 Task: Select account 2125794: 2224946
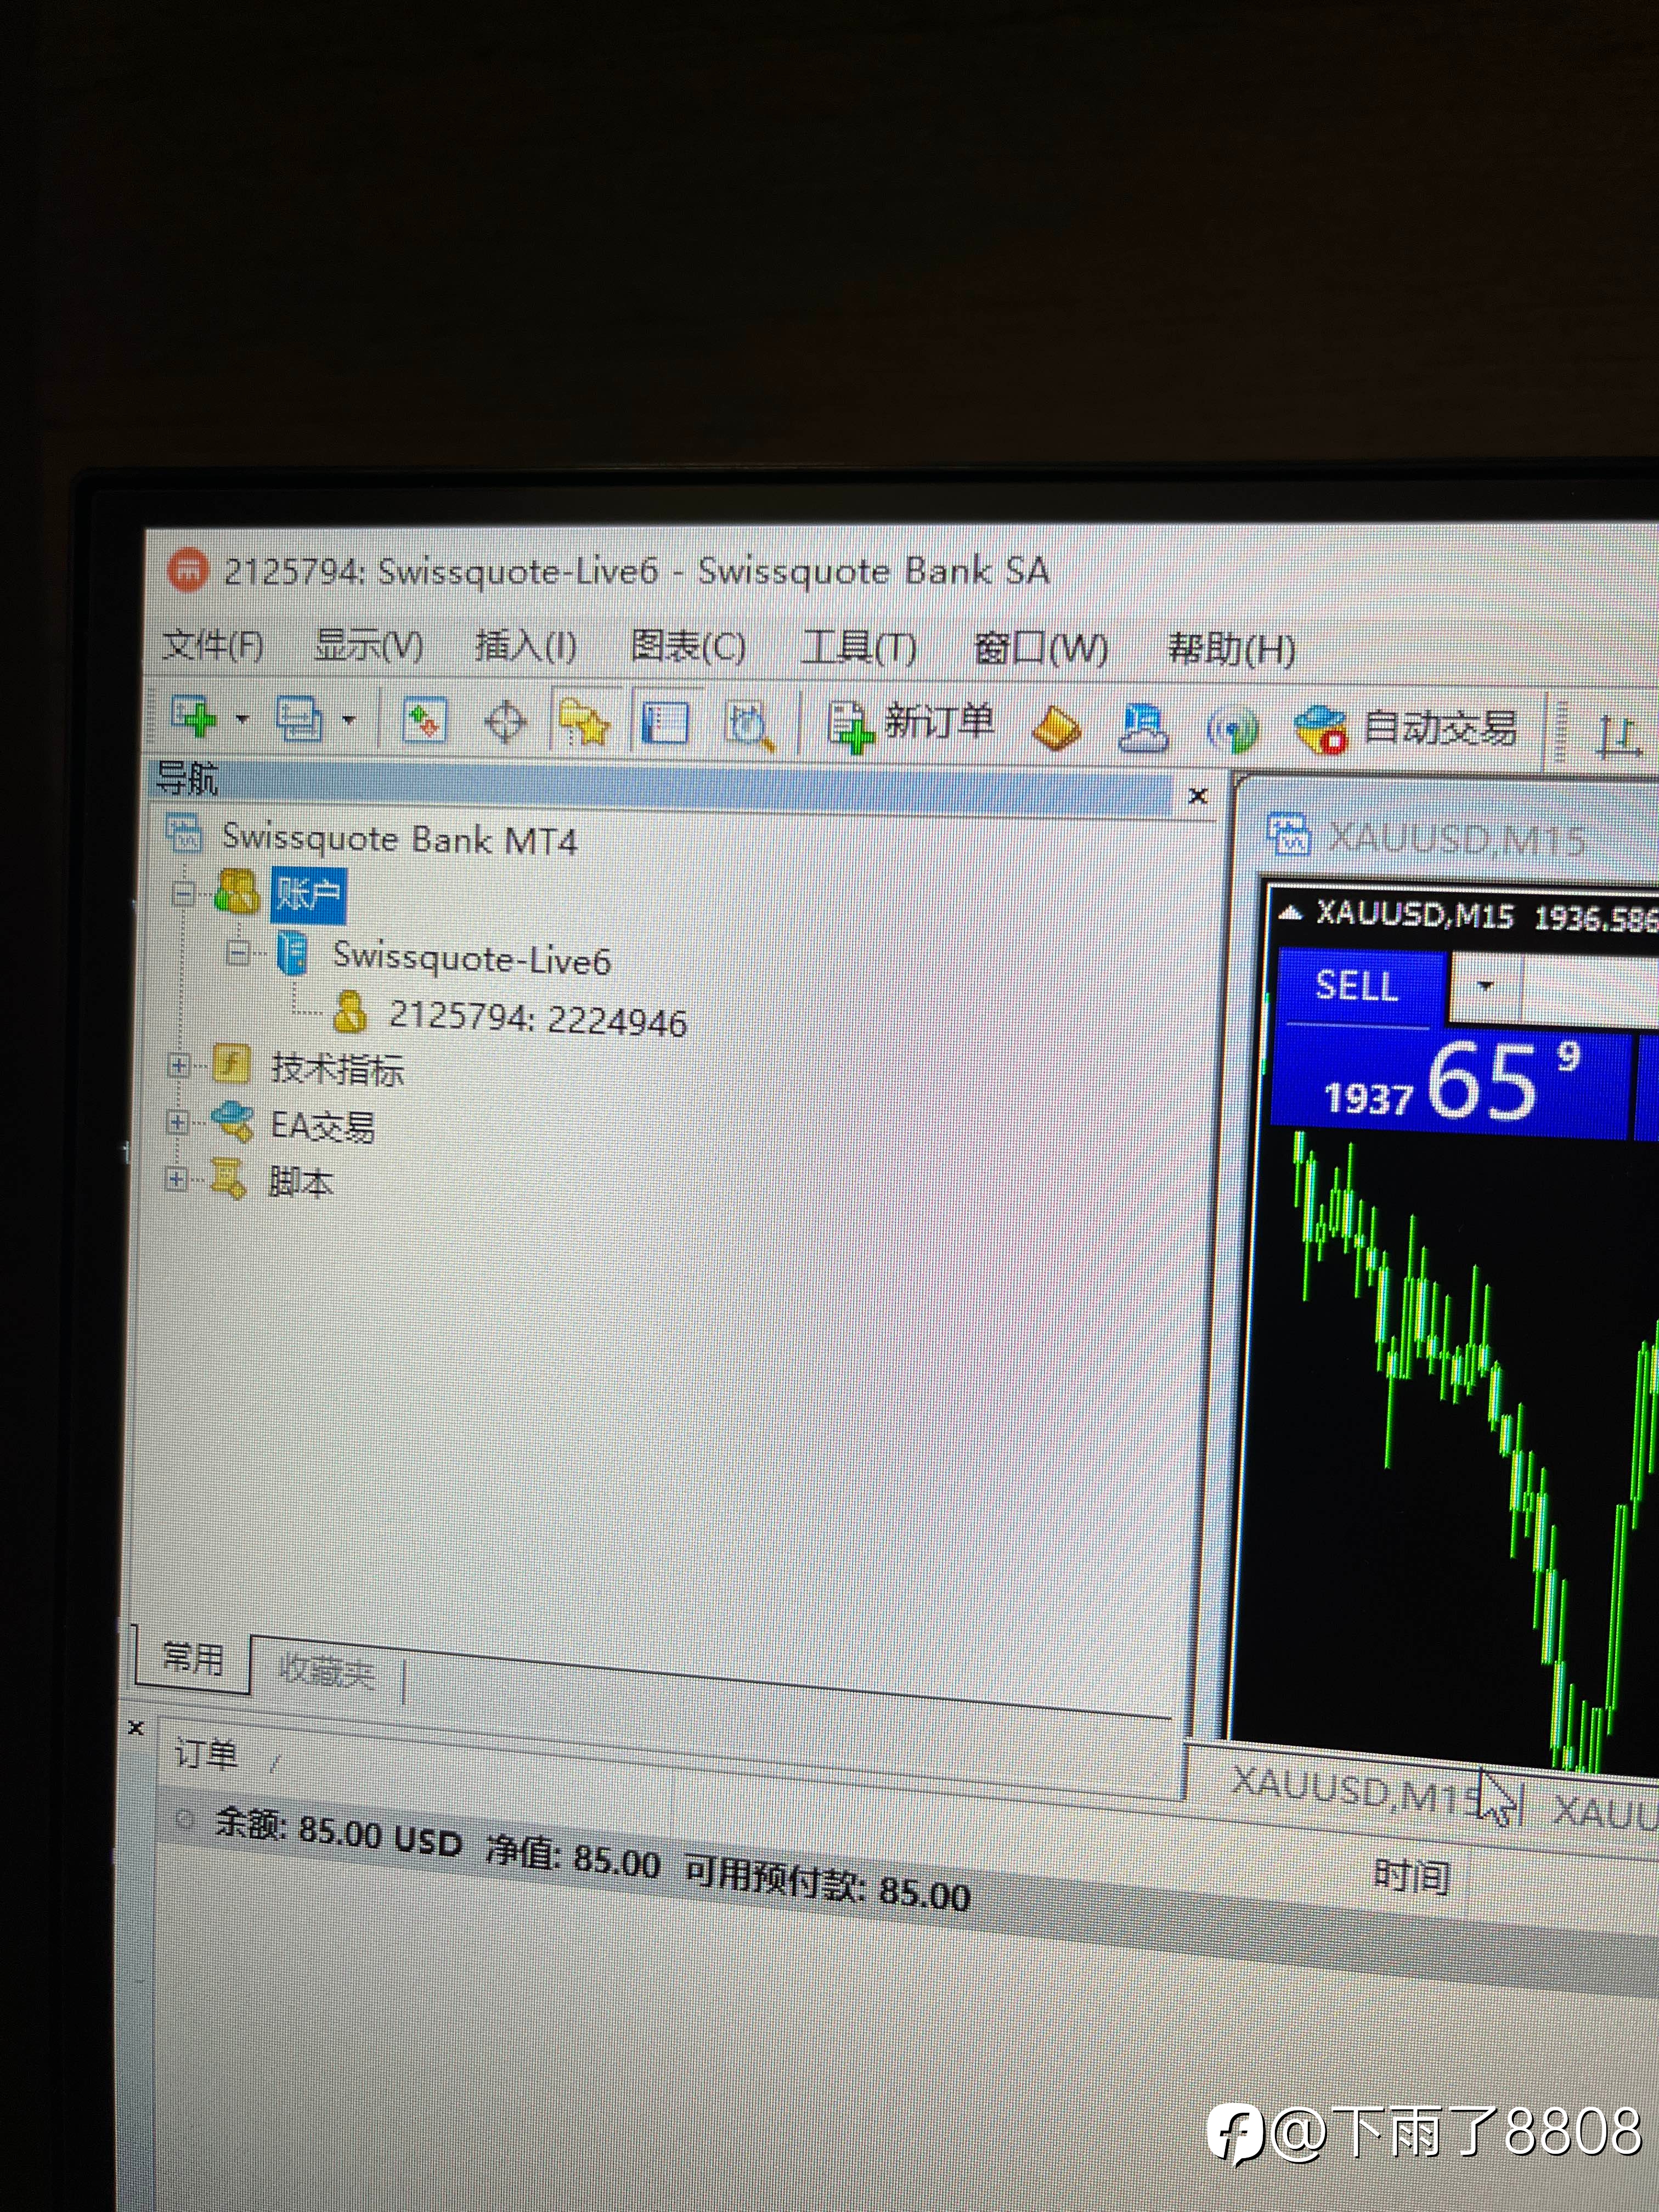[x=537, y=1019]
